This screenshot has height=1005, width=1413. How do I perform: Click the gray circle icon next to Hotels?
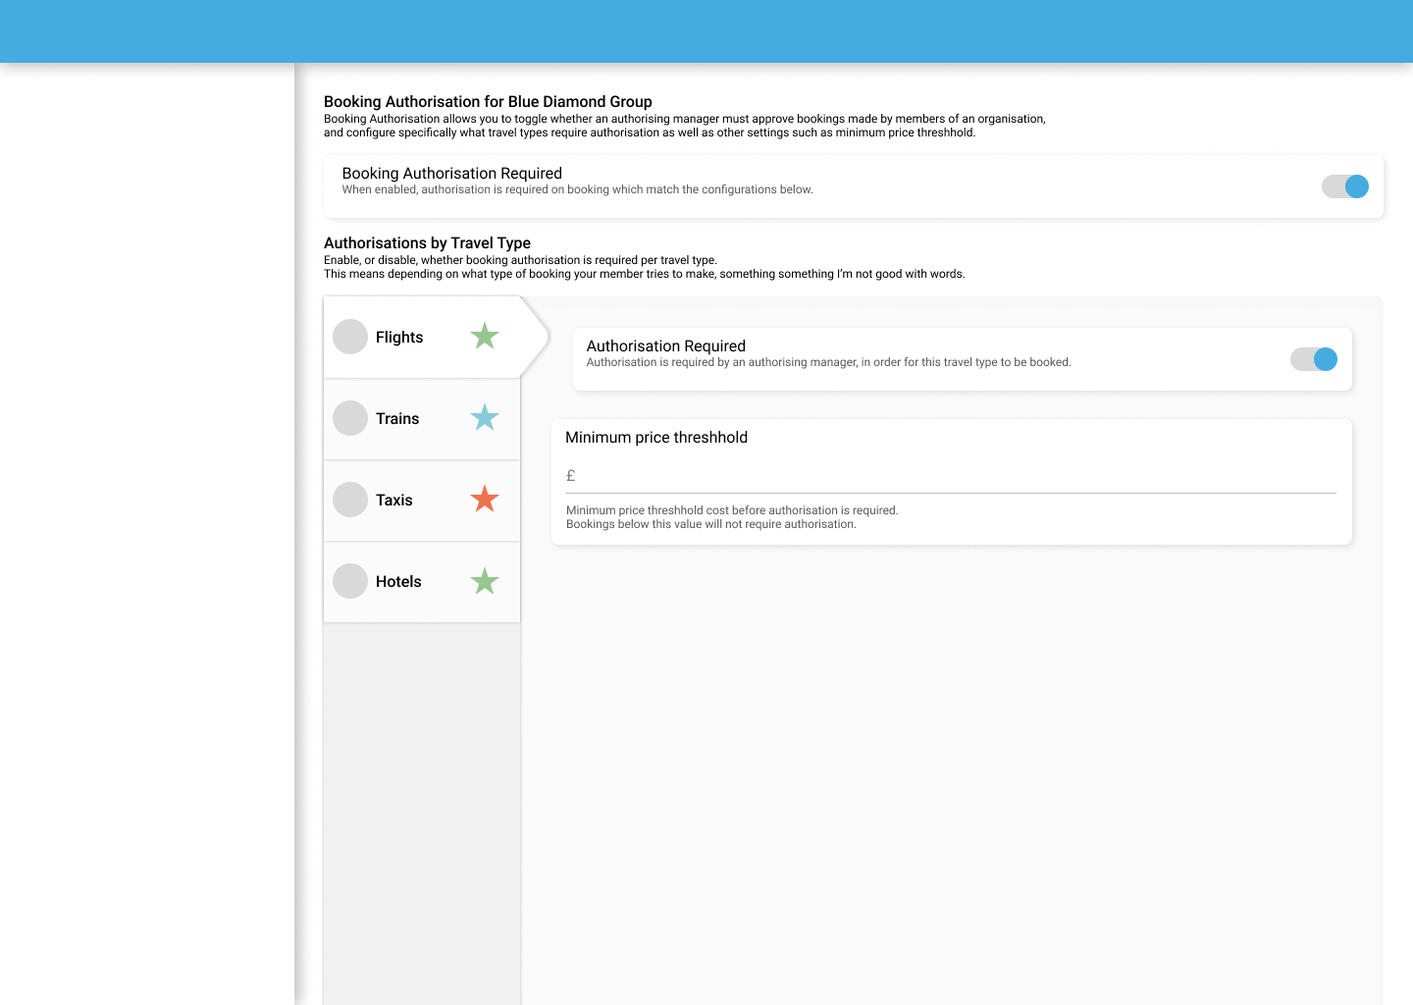click(x=350, y=580)
